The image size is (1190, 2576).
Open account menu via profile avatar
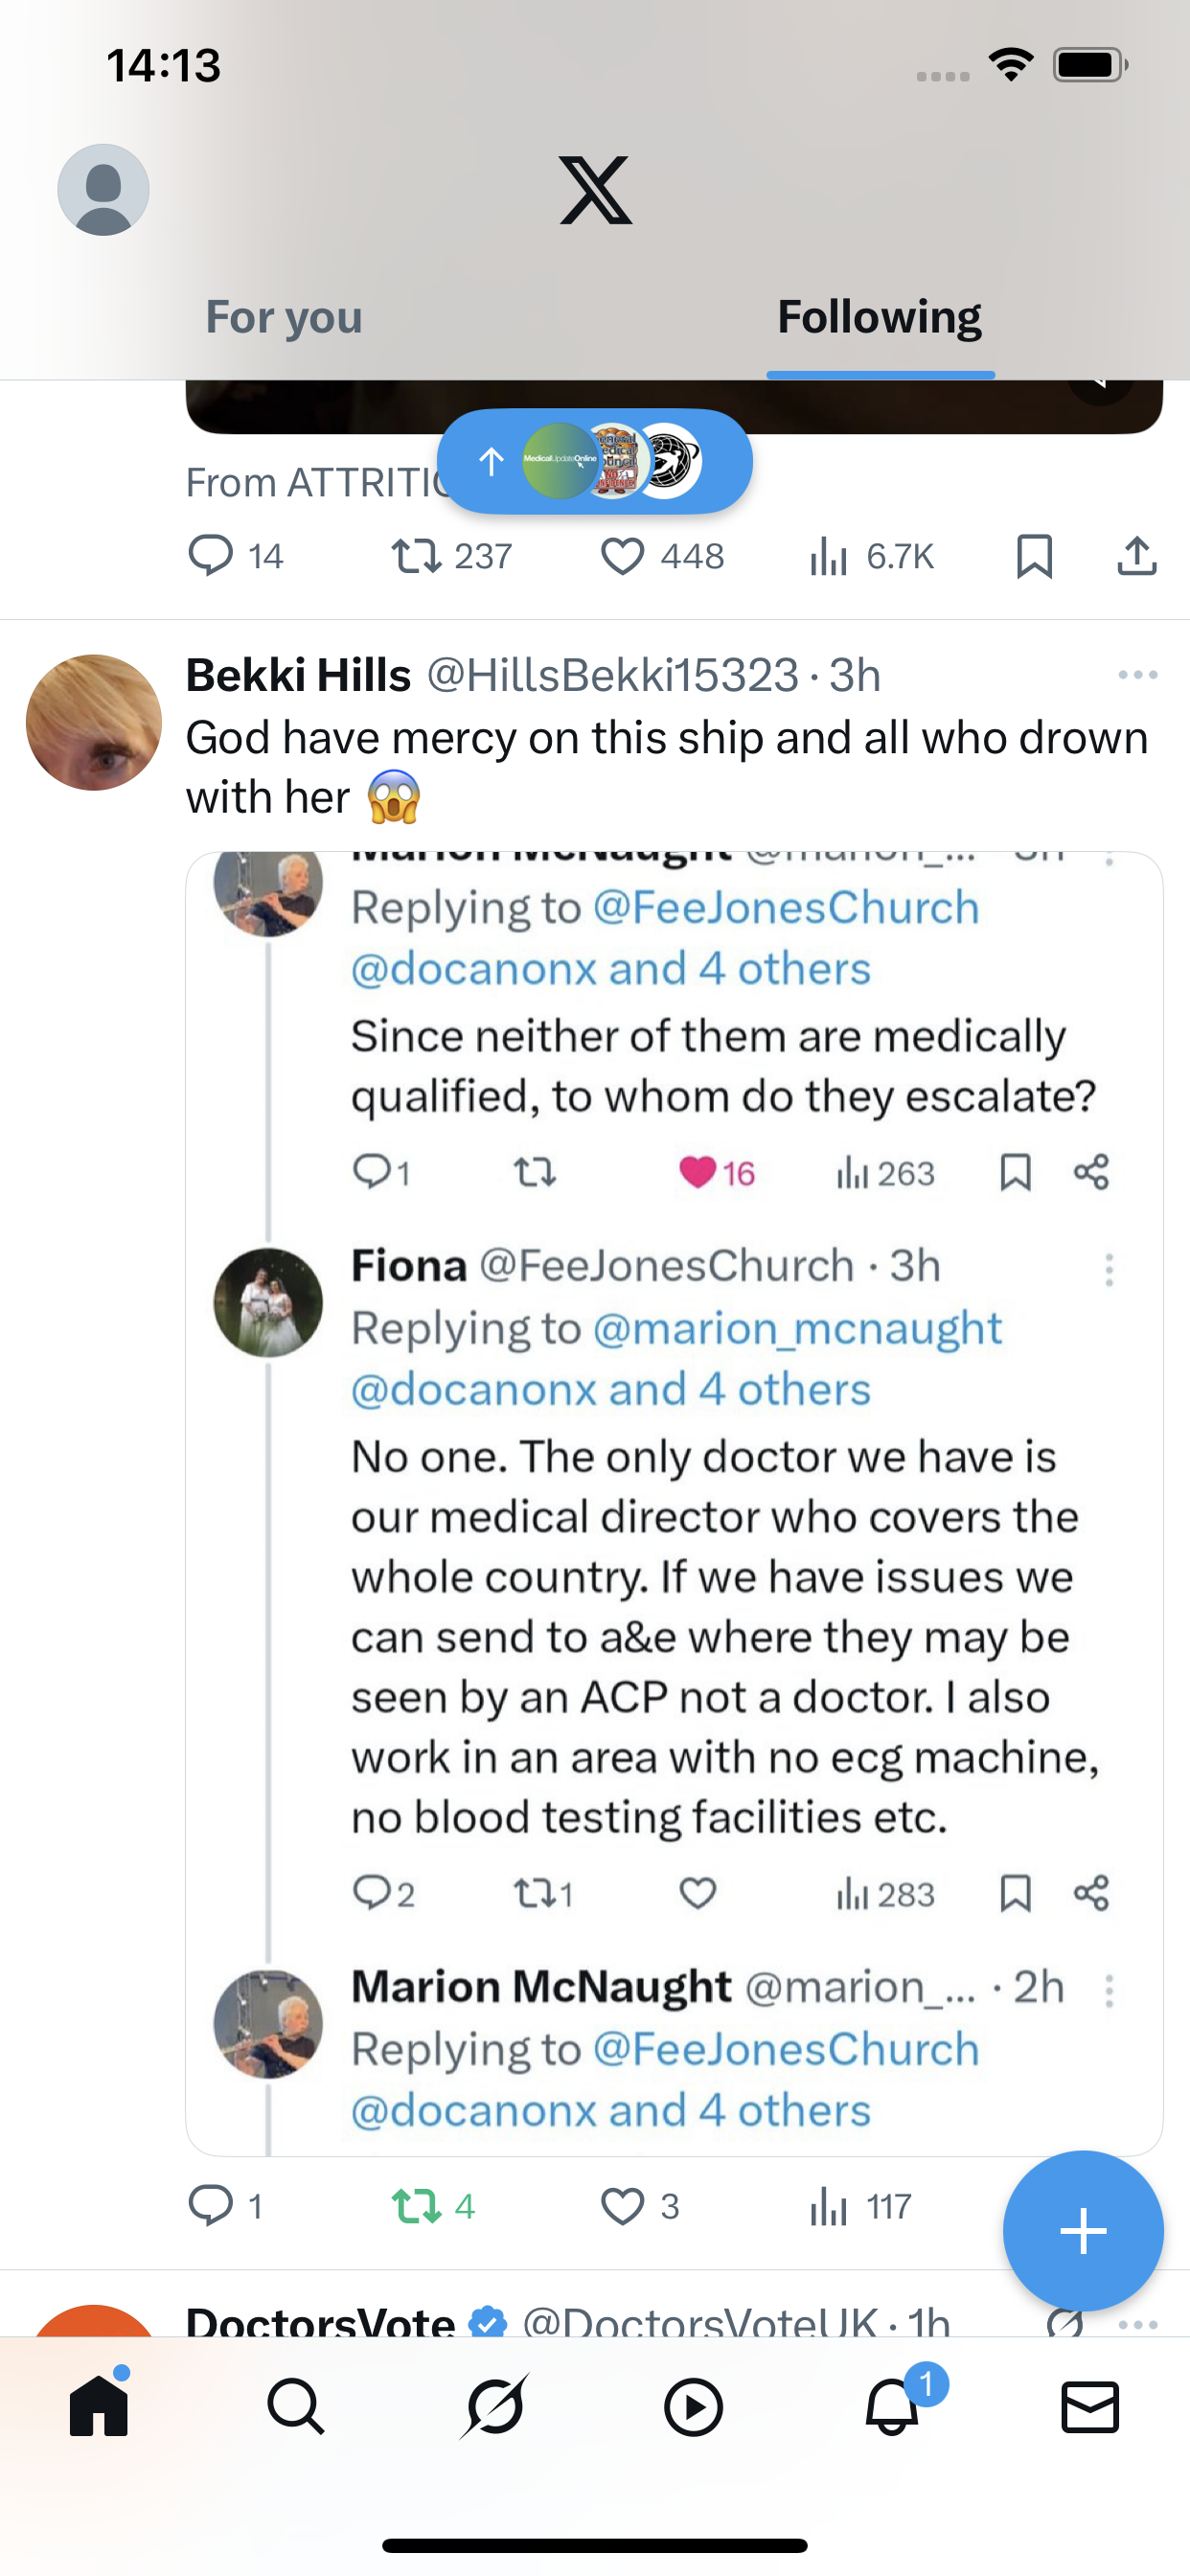(103, 190)
